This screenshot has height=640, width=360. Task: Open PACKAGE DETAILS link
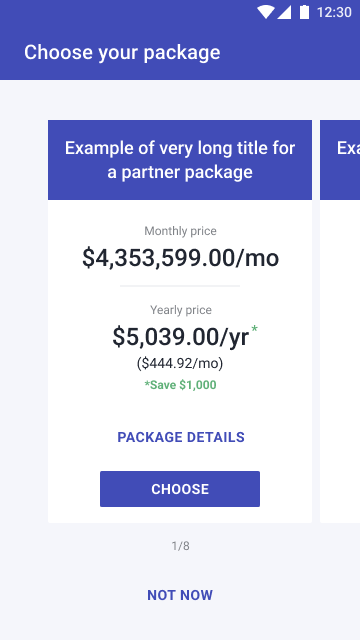pos(181,437)
